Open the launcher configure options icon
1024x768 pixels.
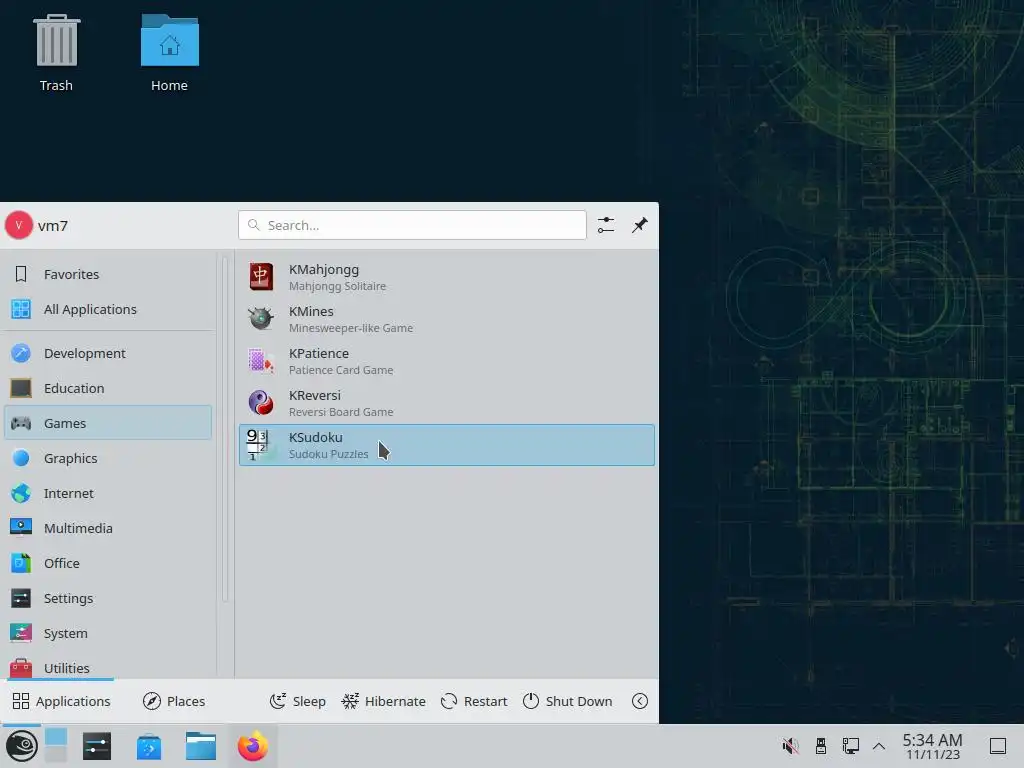click(606, 225)
